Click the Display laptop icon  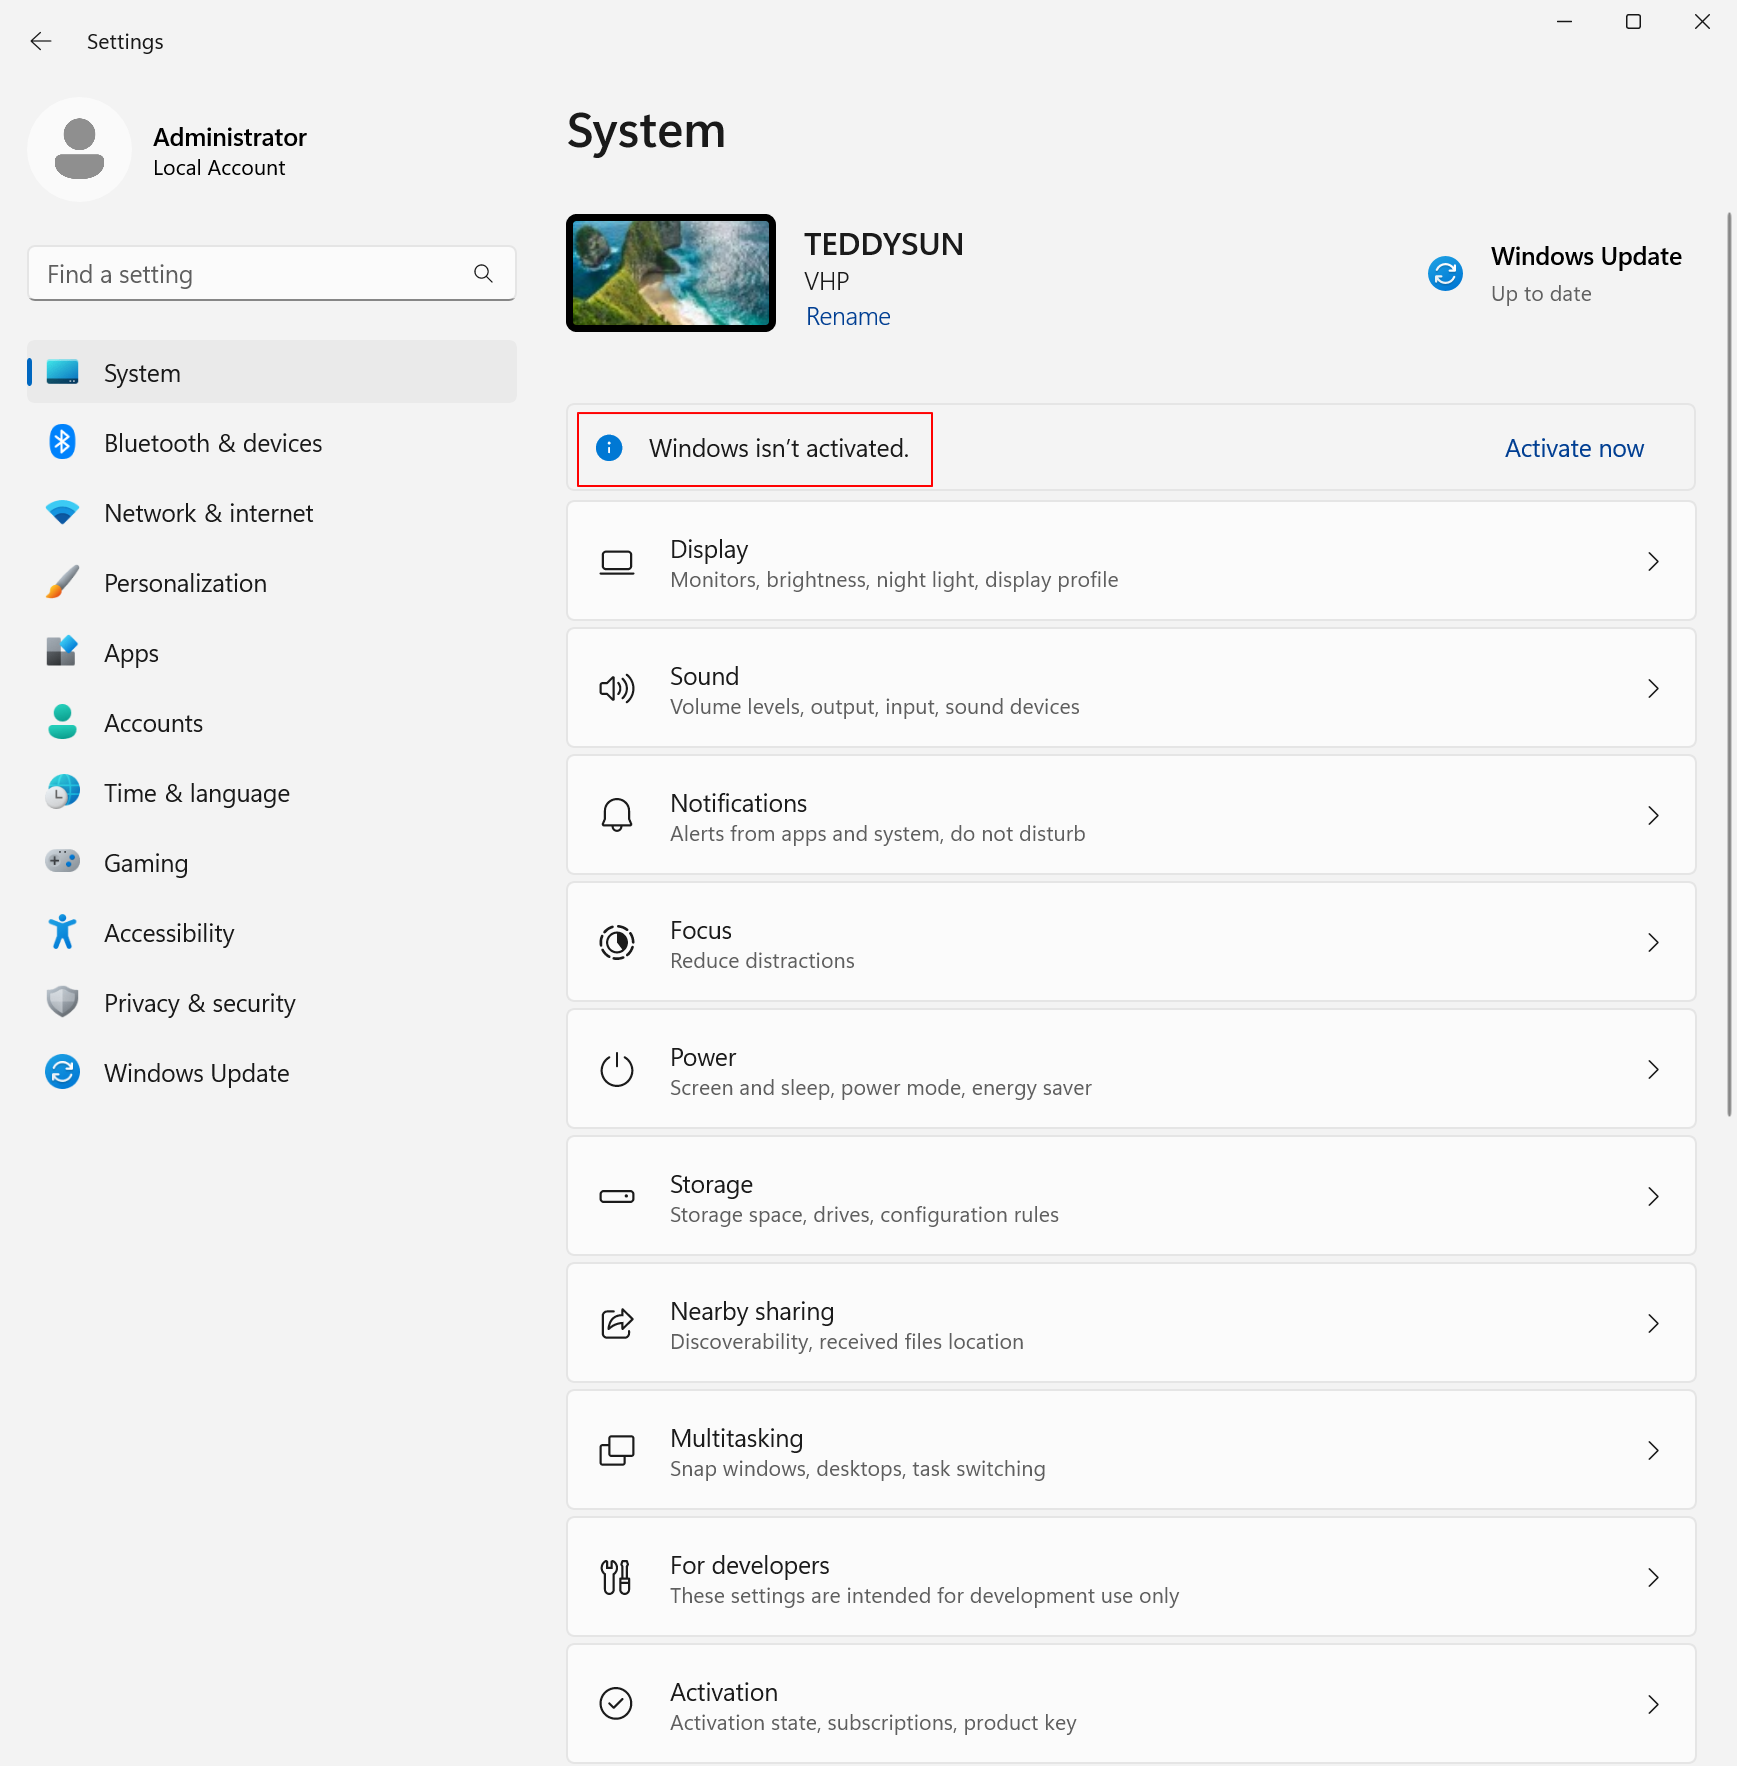coord(617,563)
